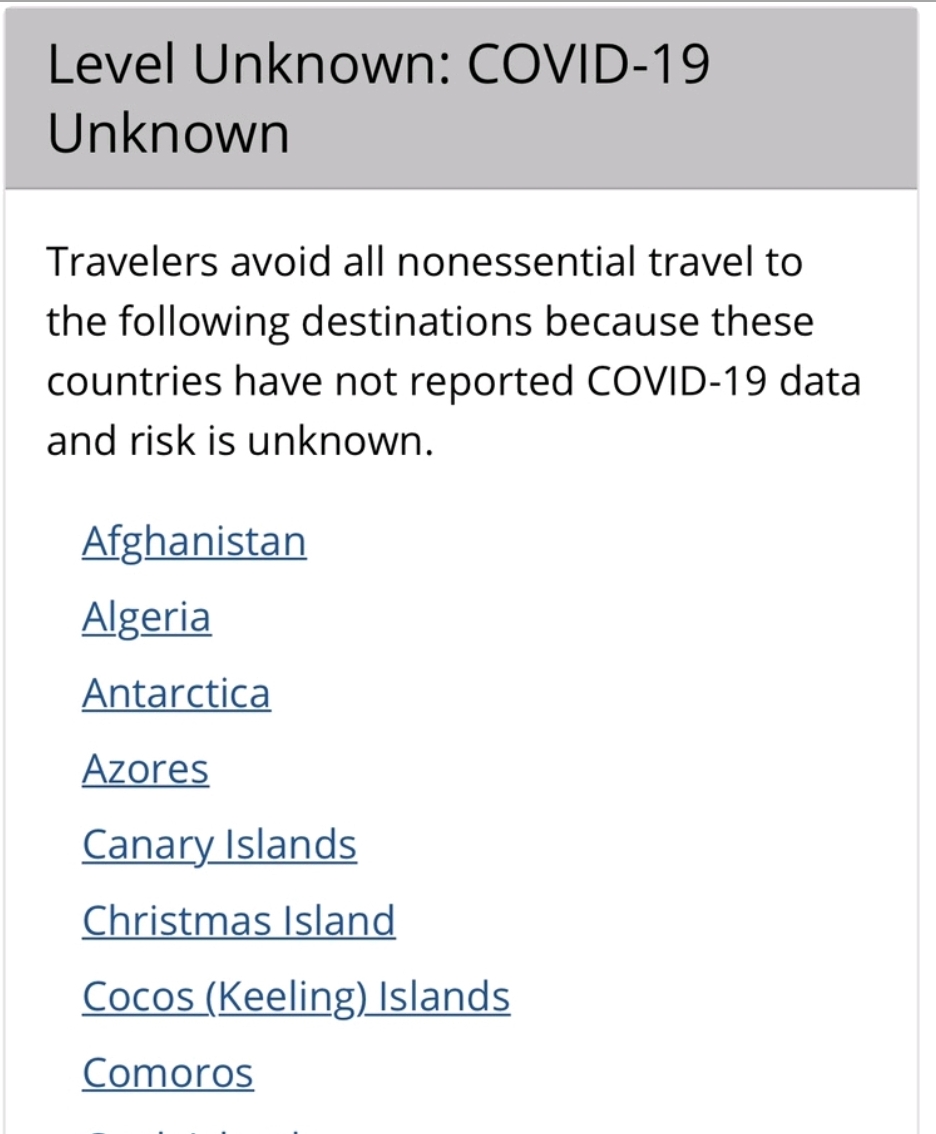Click the word 'countries' in the paragraph
Viewport: 936px width, 1134px height.
tap(135, 381)
